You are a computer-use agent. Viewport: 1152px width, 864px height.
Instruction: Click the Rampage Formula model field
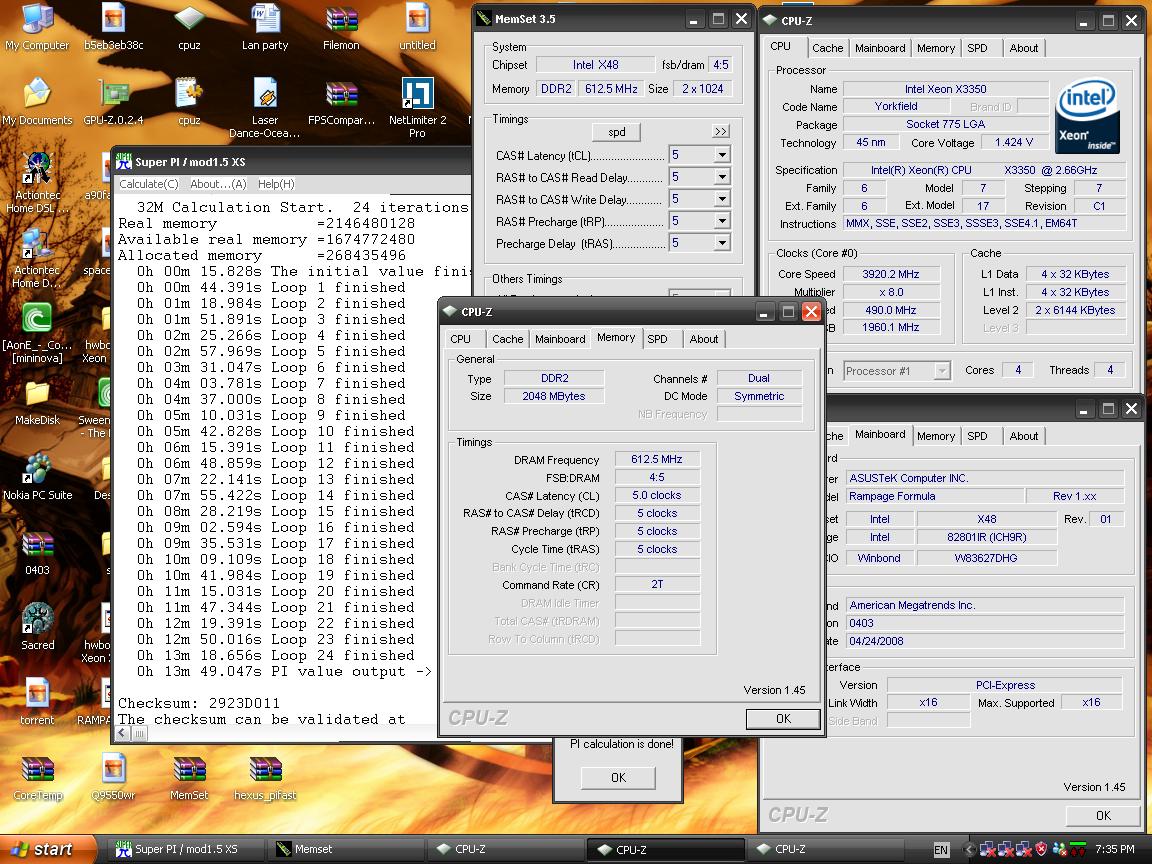click(x=935, y=497)
